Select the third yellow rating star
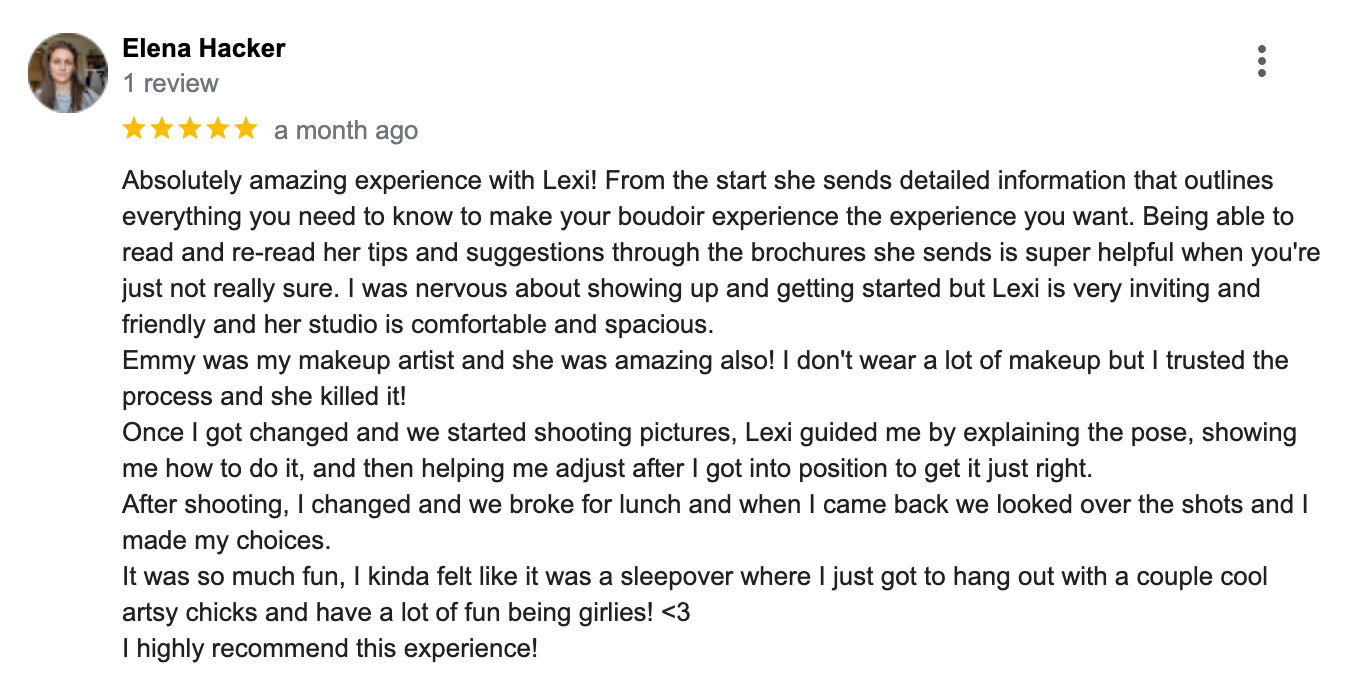This screenshot has width=1362, height=674. [190, 129]
